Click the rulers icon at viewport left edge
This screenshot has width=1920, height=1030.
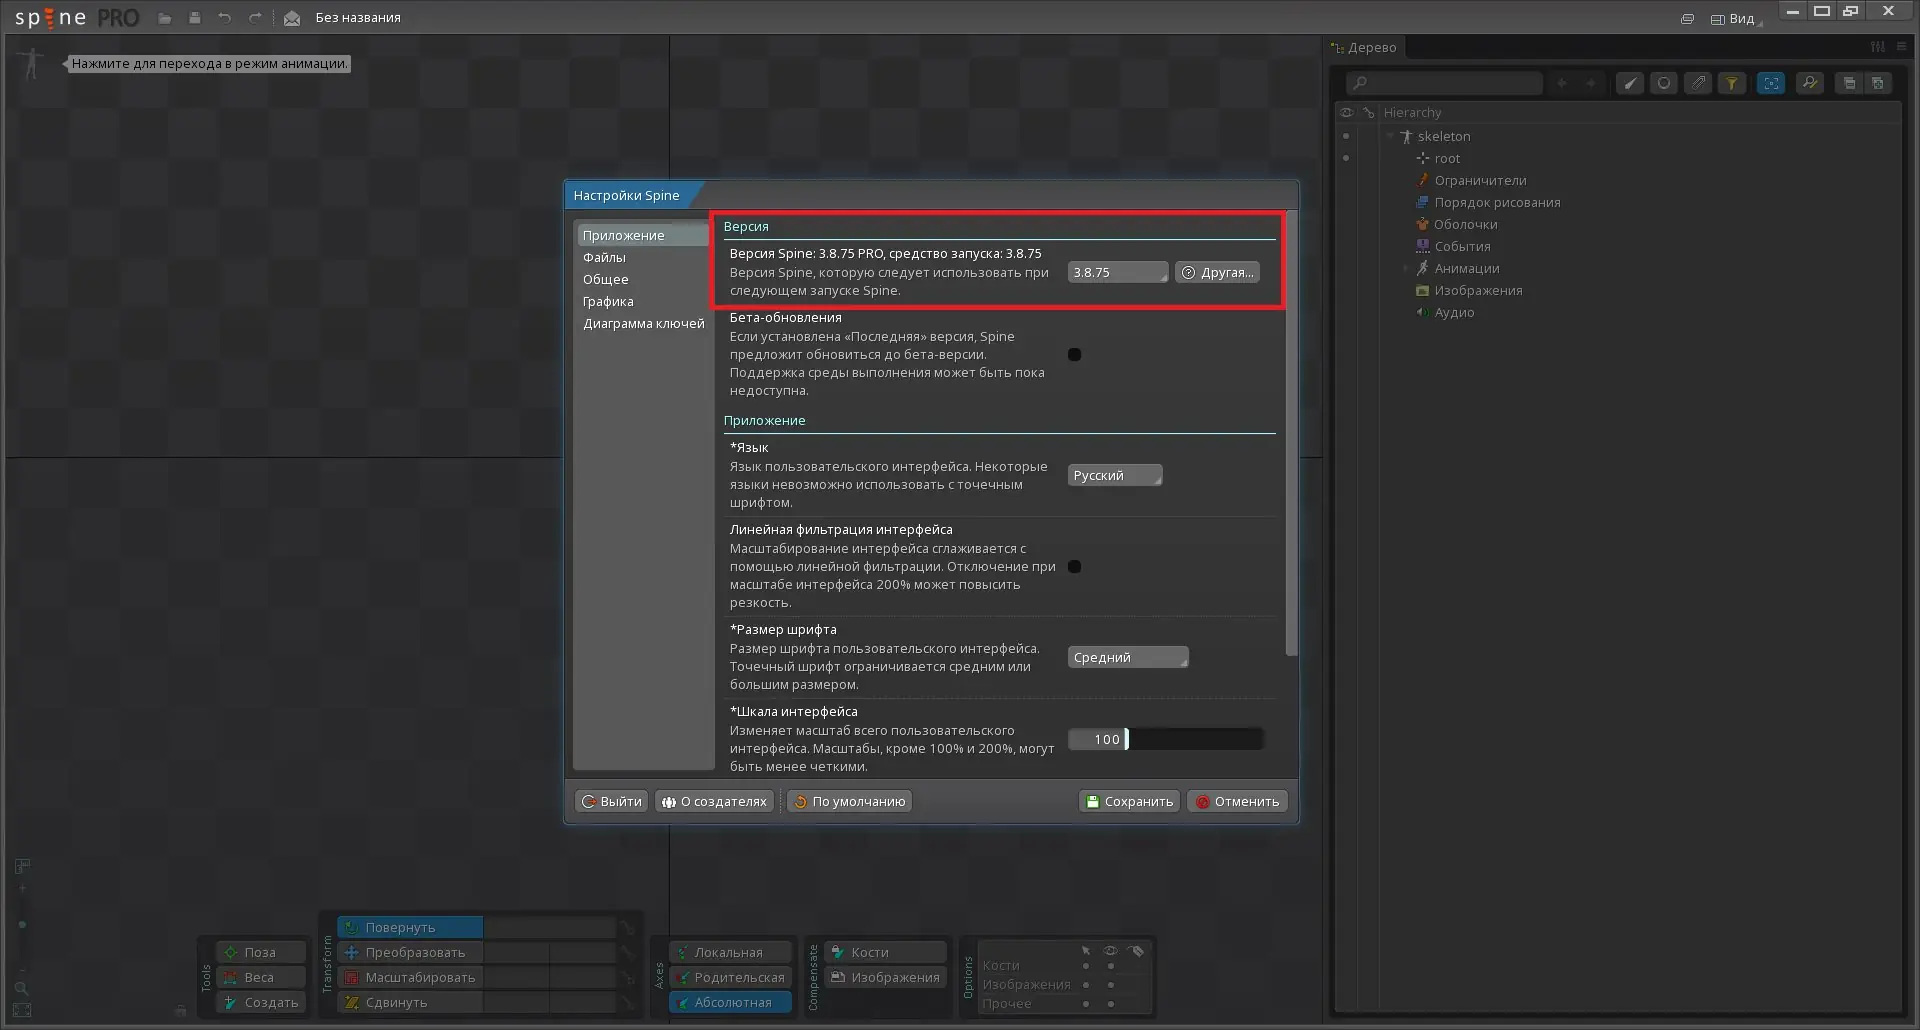click(x=22, y=866)
